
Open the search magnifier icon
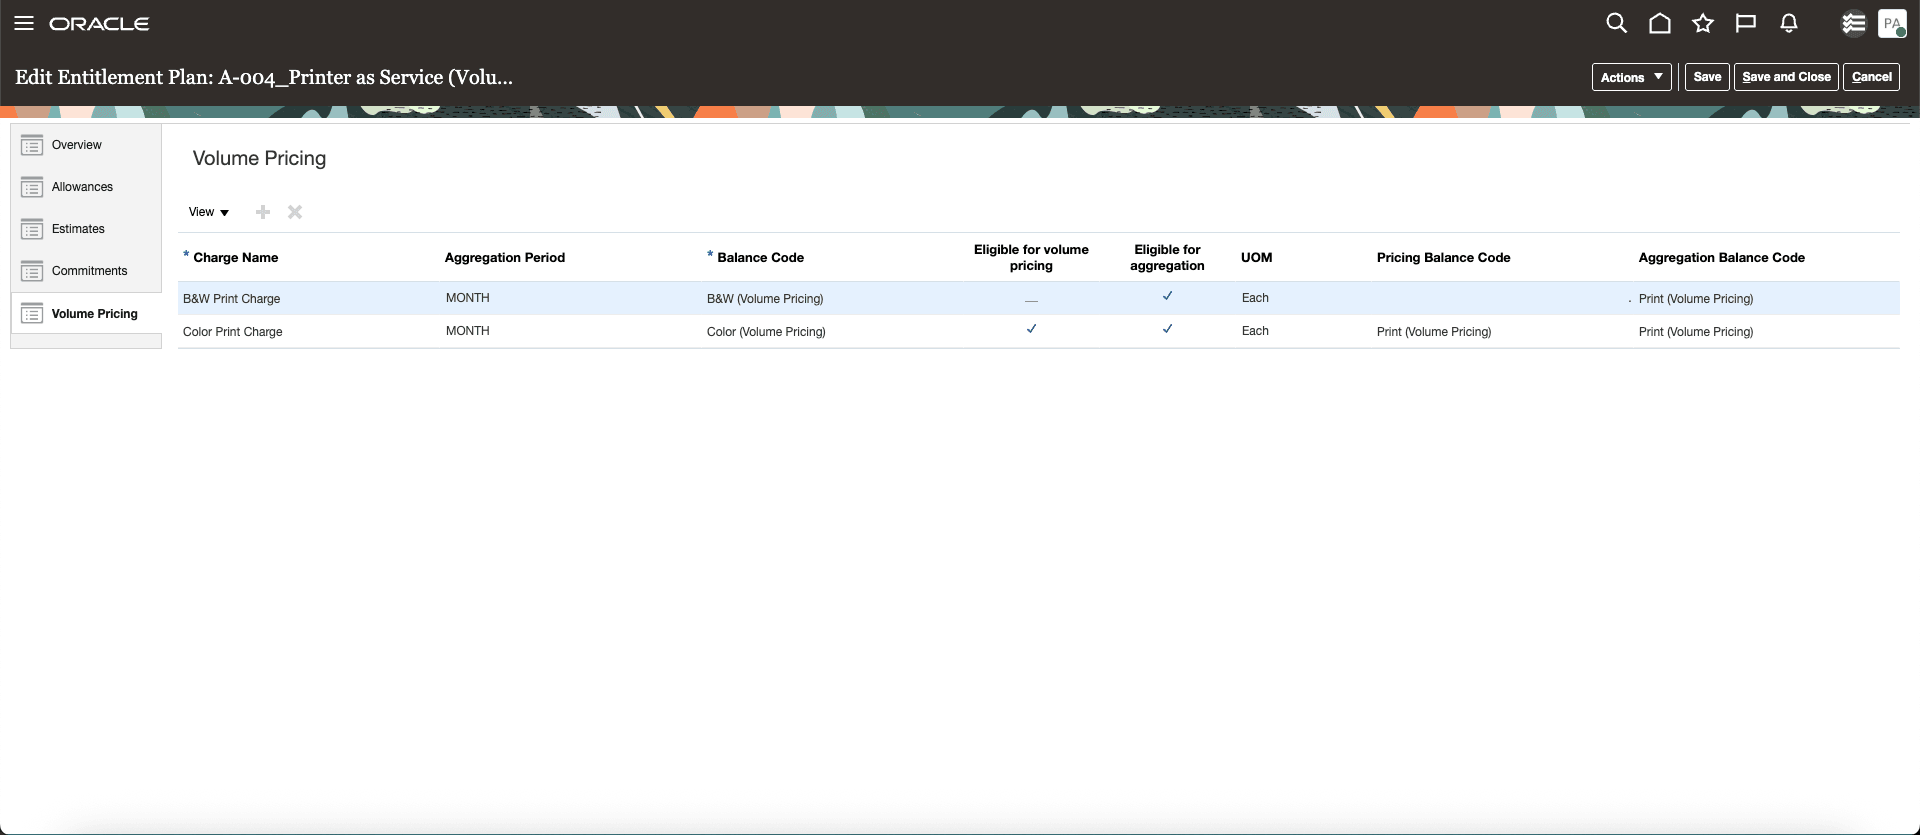pyautogui.click(x=1616, y=23)
